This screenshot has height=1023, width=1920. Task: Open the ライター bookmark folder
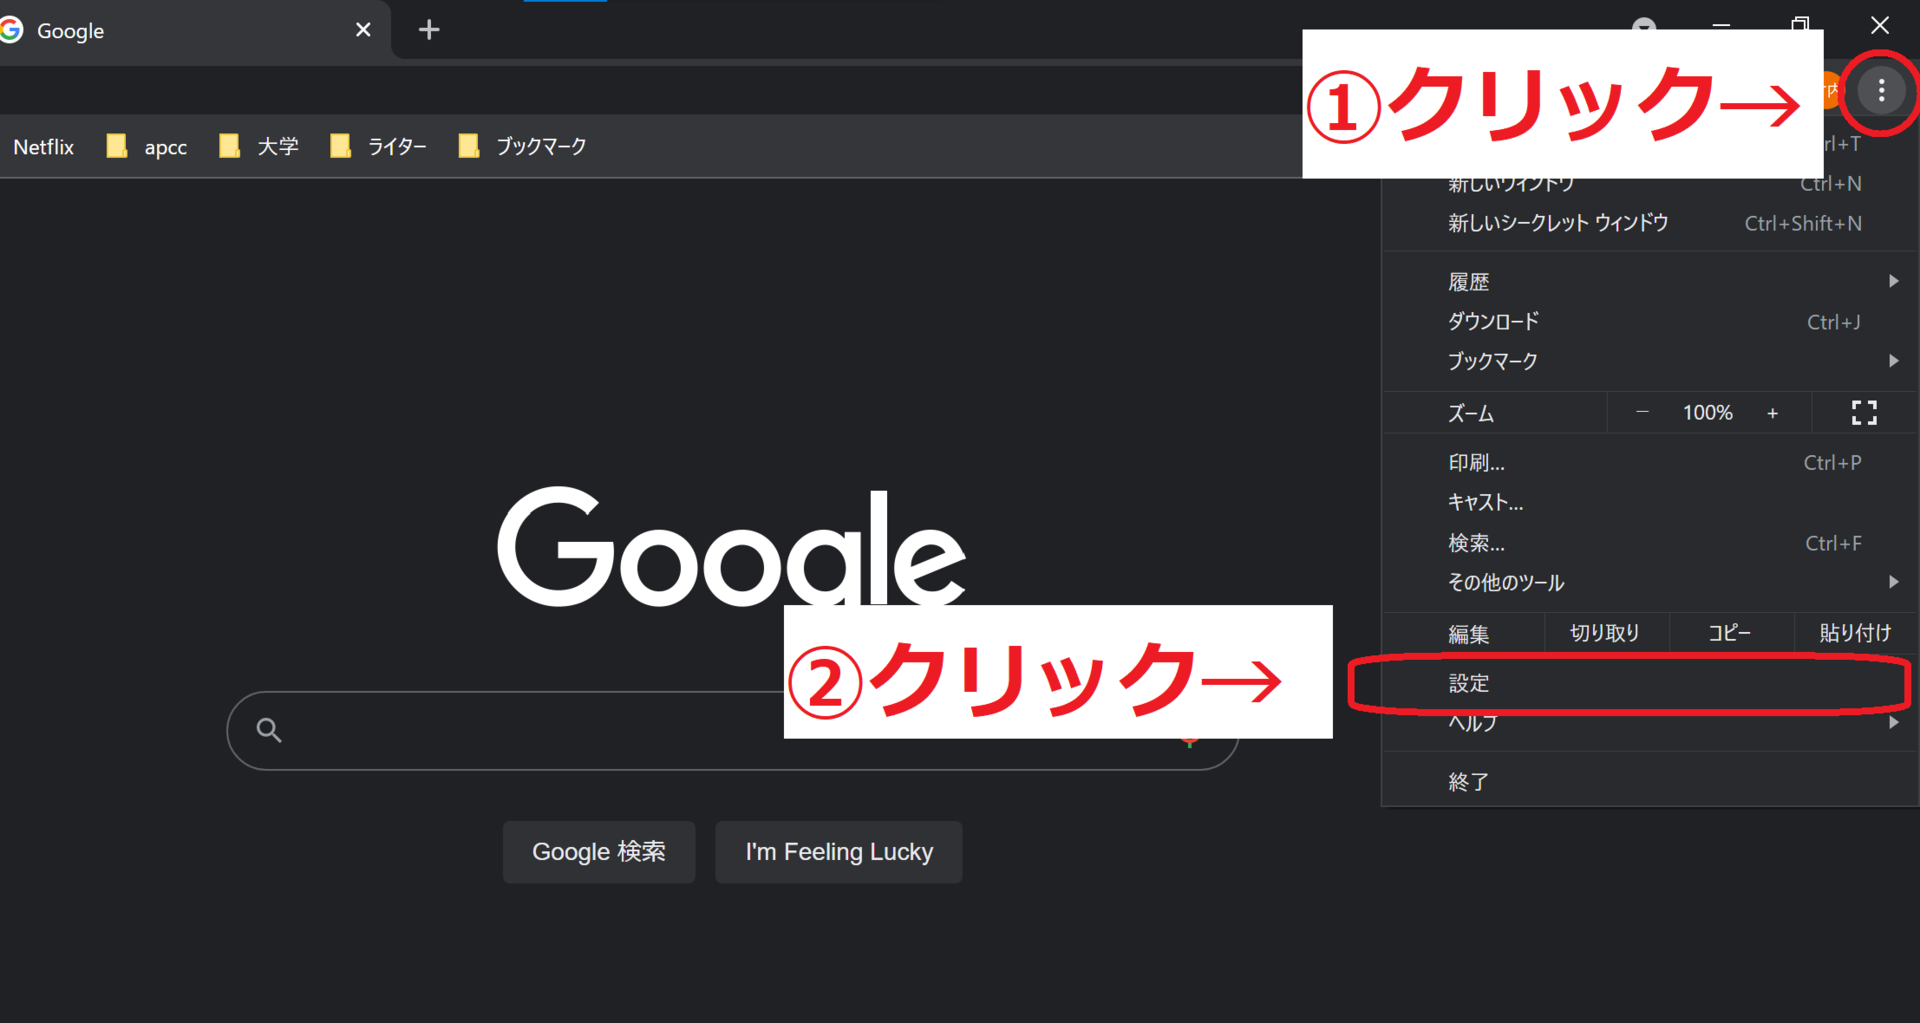point(379,147)
